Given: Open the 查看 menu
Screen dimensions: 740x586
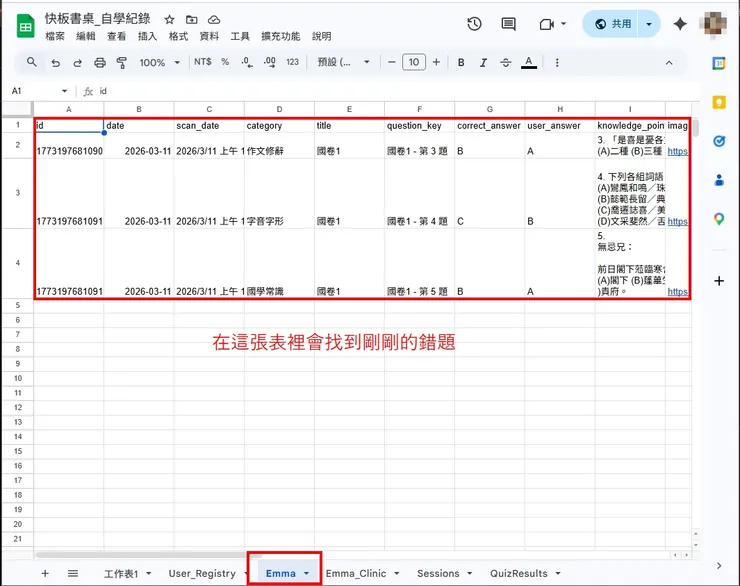Looking at the screenshot, I should [117, 36].
